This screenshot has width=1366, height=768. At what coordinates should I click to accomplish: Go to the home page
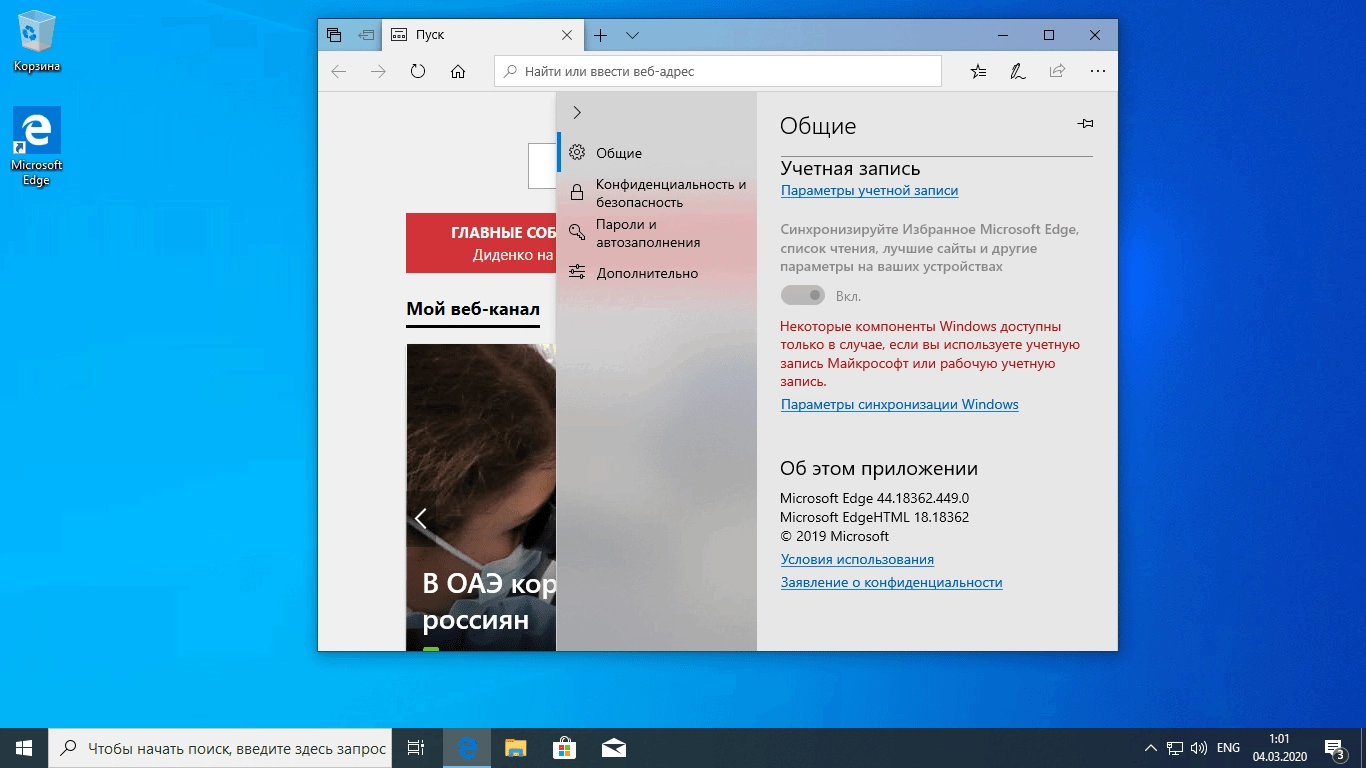pyautogui.click(x=458, y=71)
